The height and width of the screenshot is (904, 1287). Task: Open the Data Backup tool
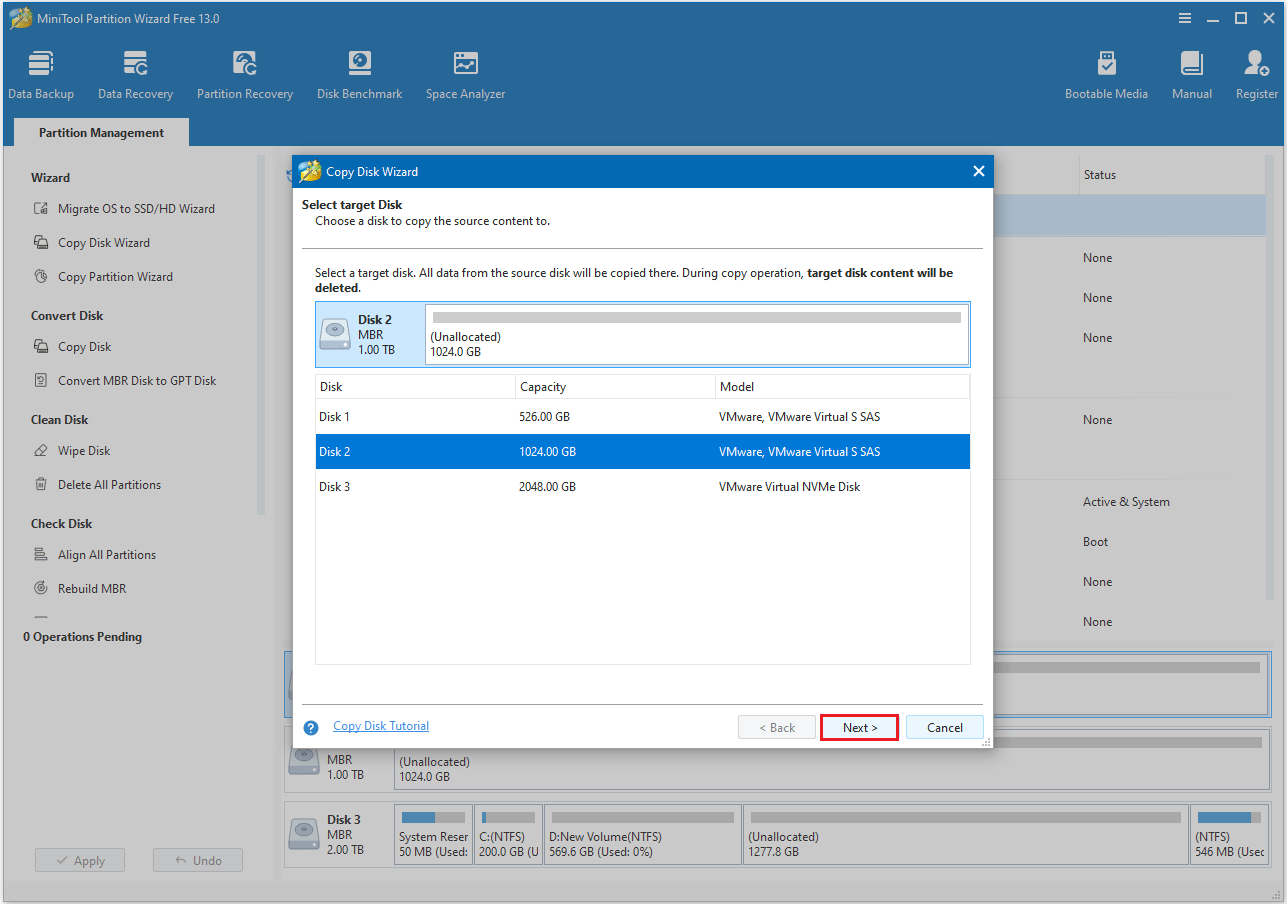(40, 73)
